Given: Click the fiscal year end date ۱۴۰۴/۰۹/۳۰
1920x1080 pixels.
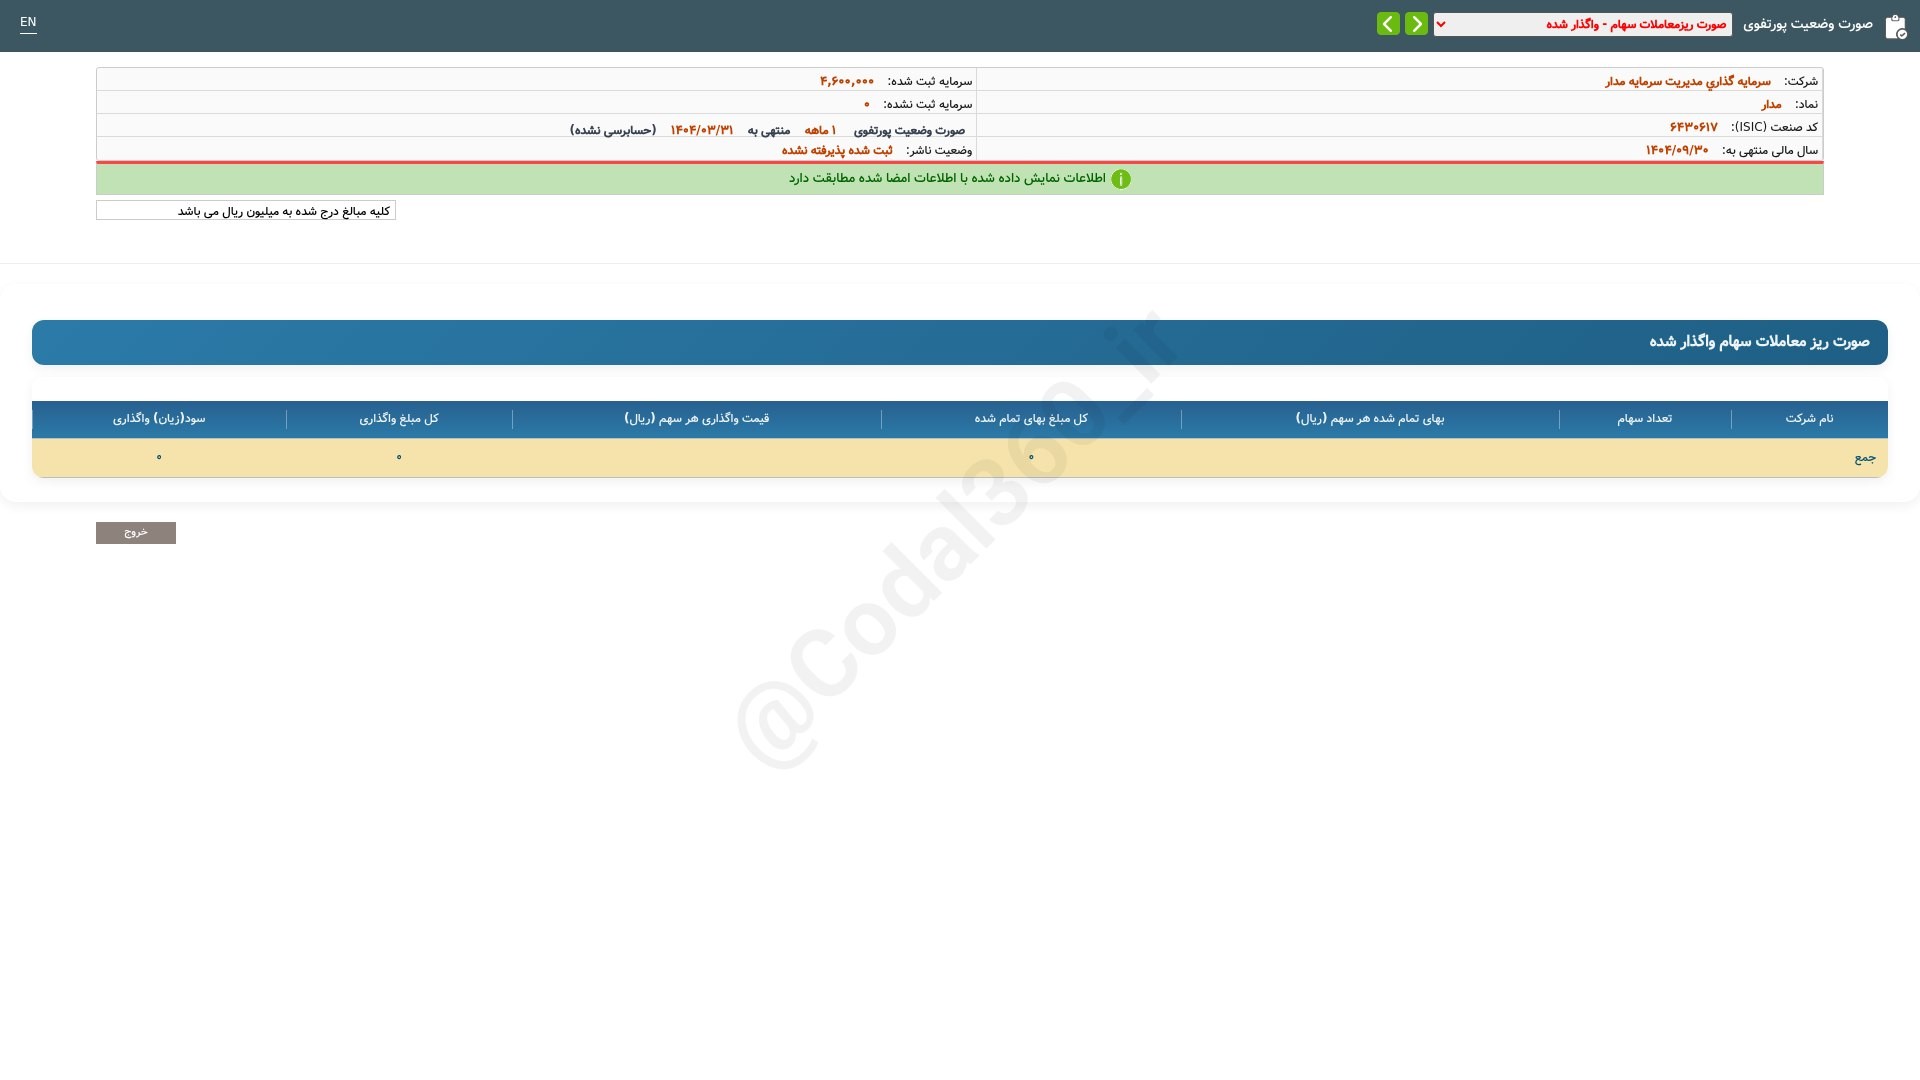Looking at the screenshot, I should 1677,150.
